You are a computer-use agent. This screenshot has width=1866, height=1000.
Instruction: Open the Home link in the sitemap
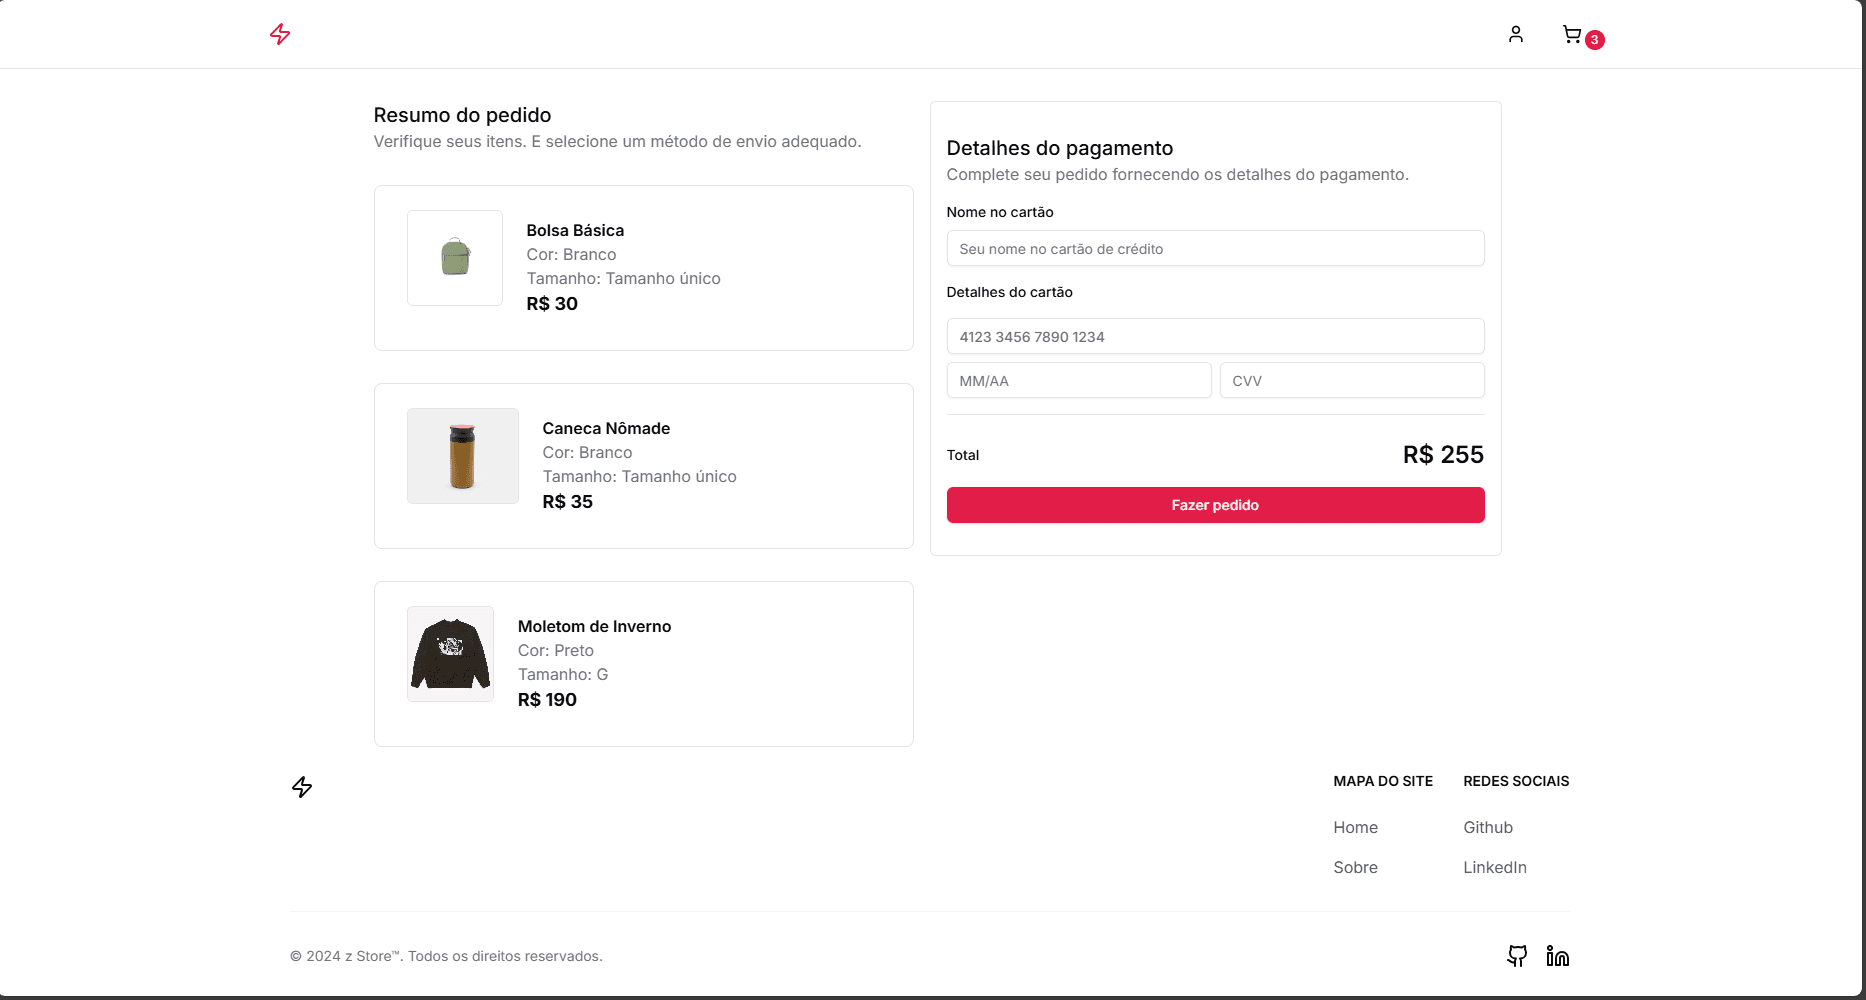click(1355, 827)
